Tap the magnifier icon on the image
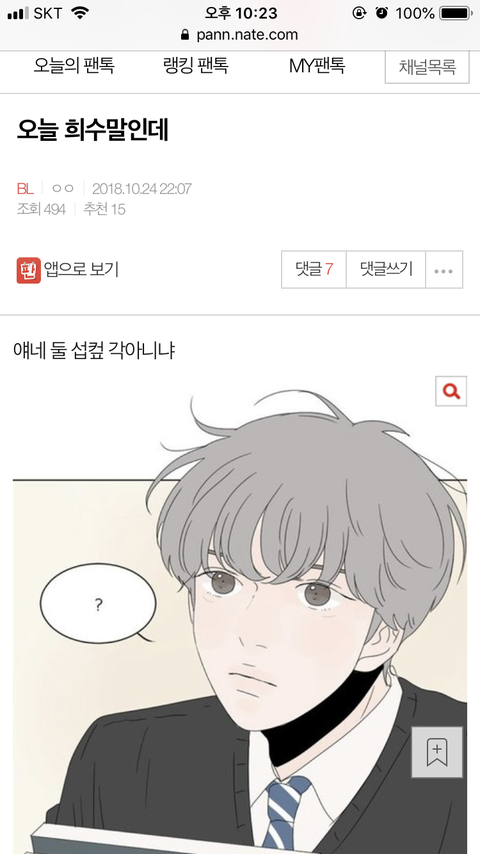Viewport: 480px width, 854px height. 451,391
